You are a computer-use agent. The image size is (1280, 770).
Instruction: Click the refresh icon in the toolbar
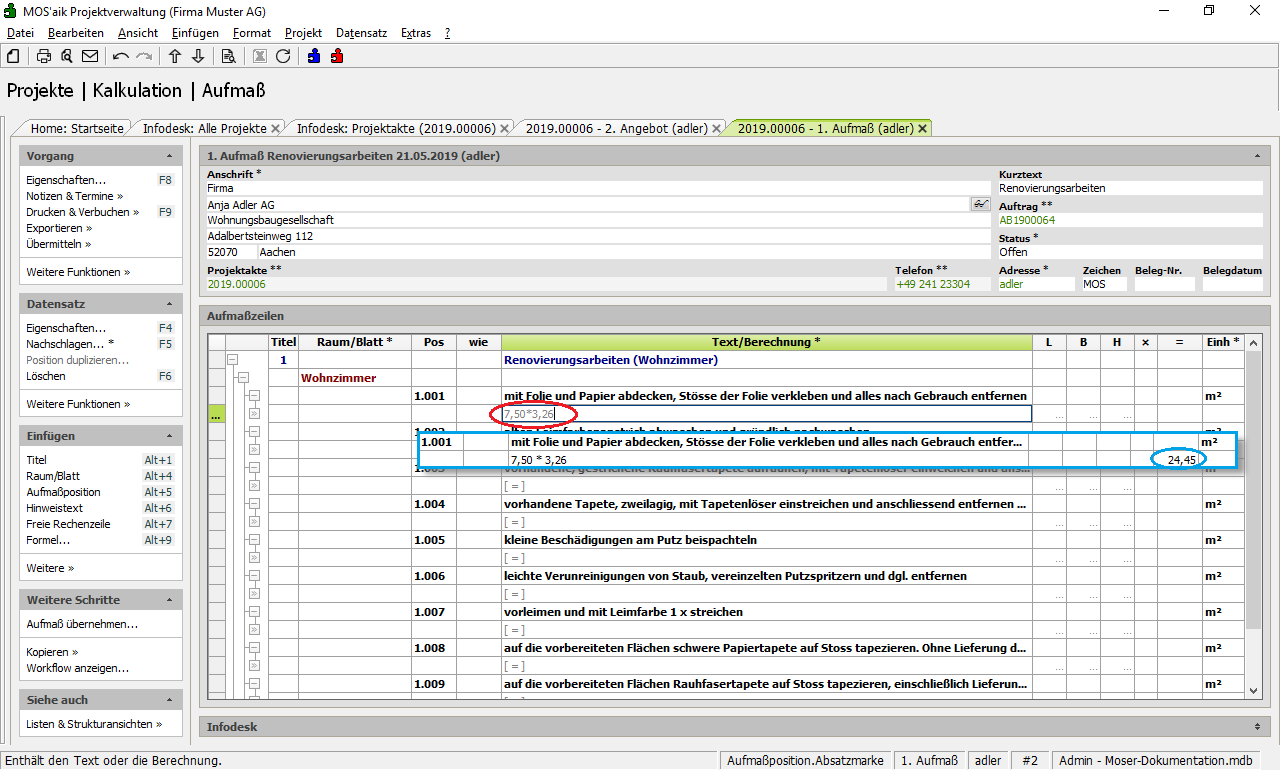pyautogui.click(x=283, y=56)
